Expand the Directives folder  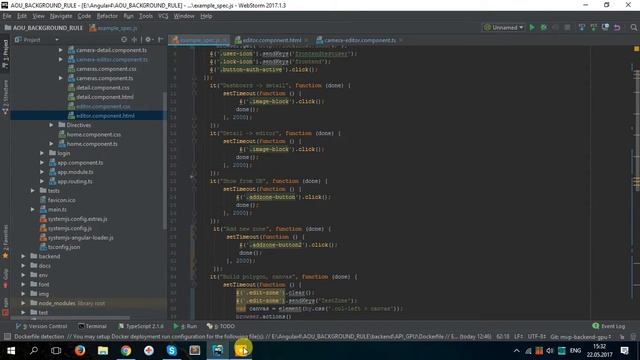pos(51,125)
